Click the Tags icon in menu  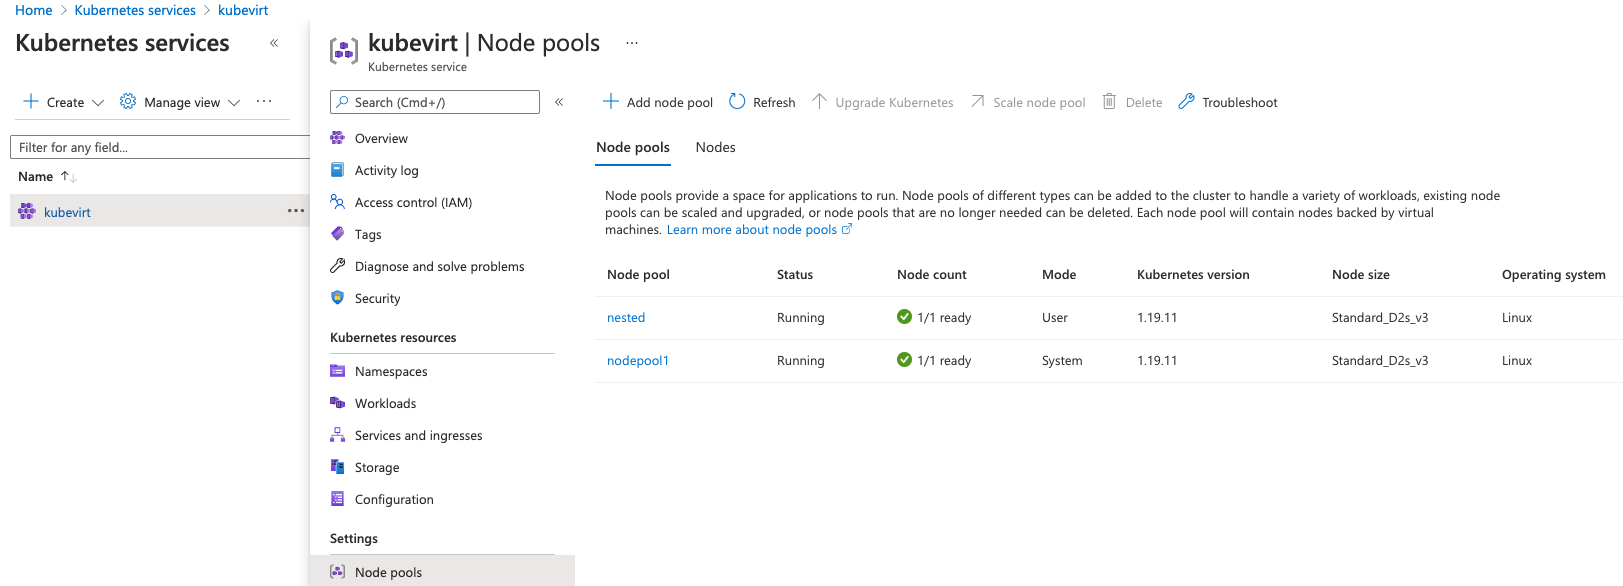point(338,234)
